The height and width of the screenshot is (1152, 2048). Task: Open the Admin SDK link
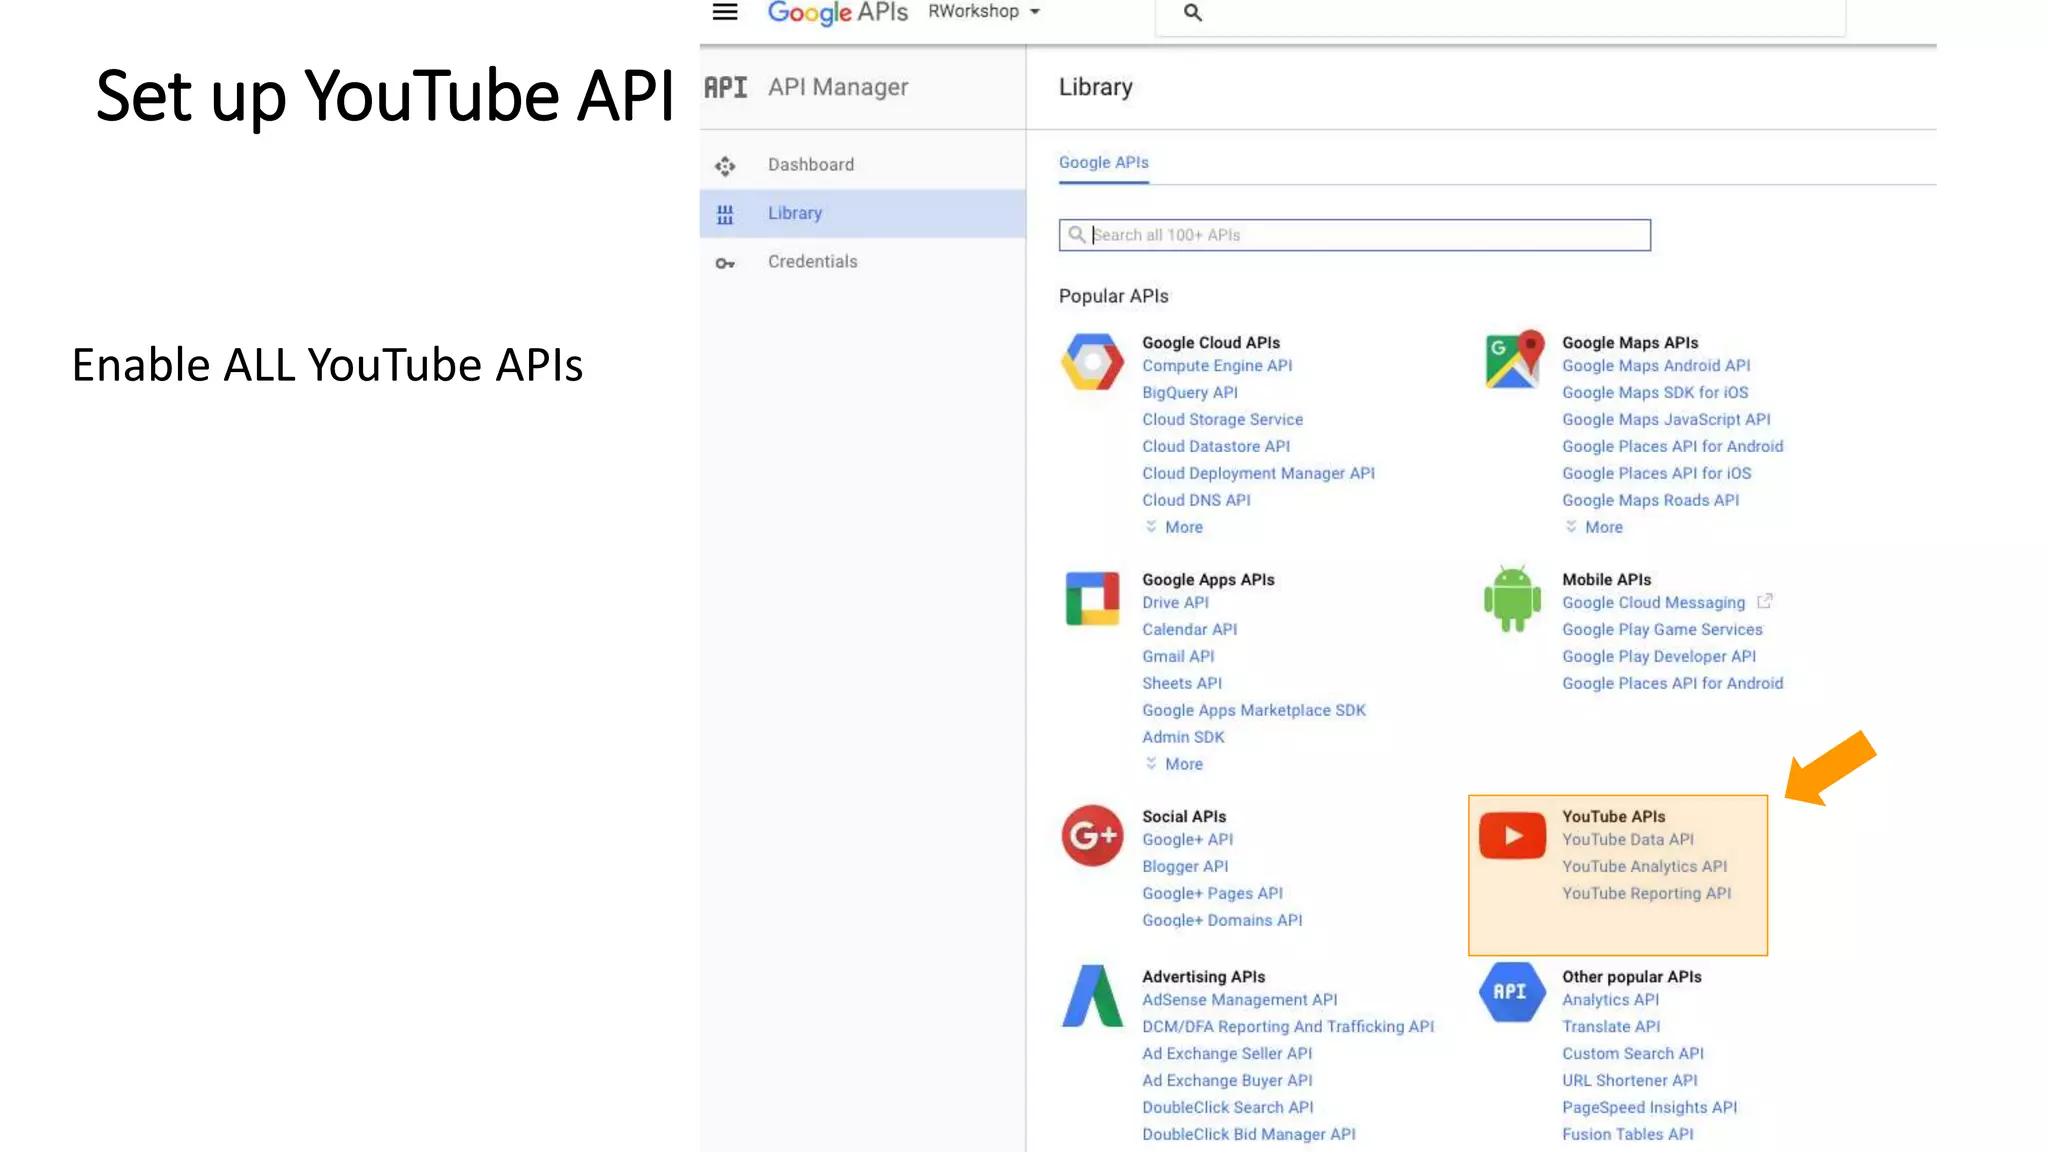coord(1183,738)
